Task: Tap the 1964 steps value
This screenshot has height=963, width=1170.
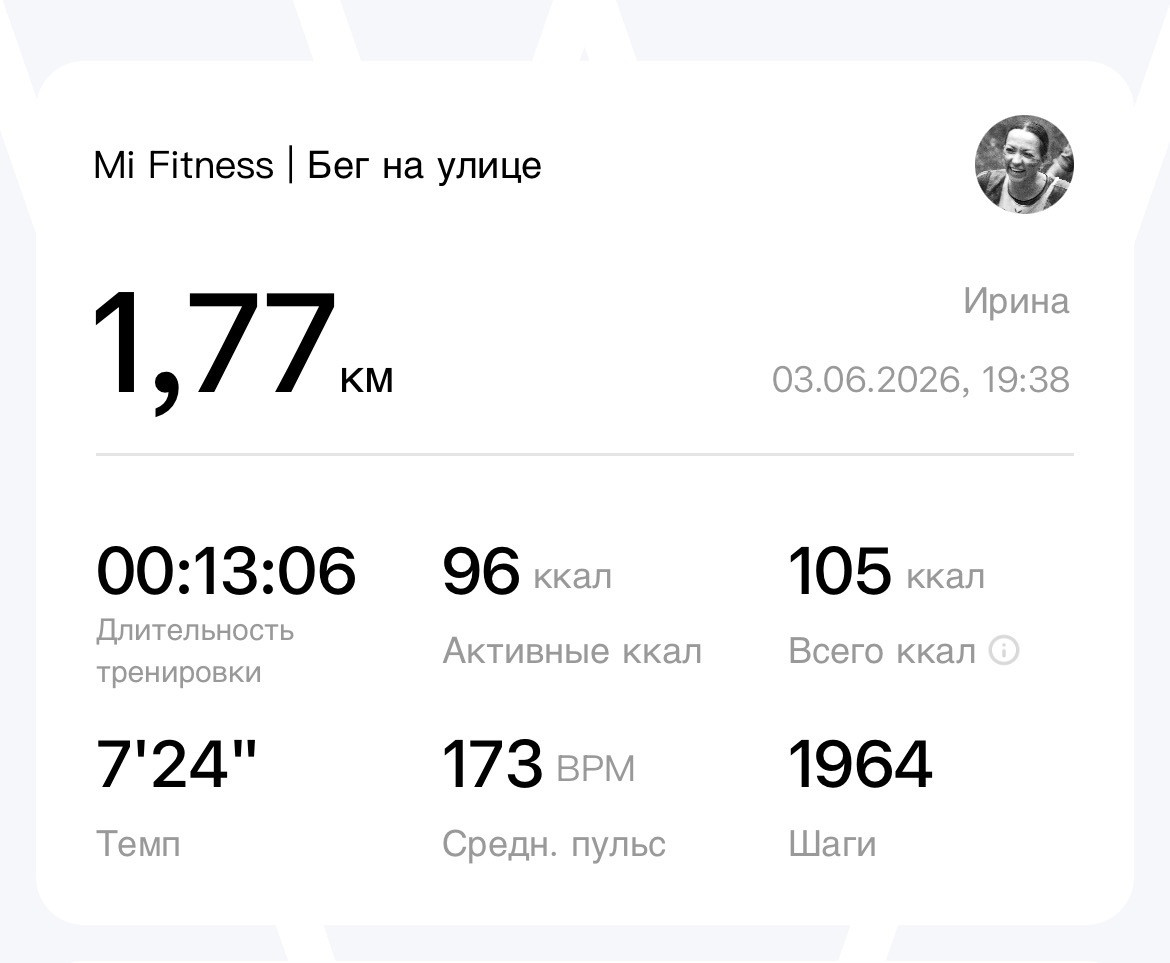Action: [860, 764]
